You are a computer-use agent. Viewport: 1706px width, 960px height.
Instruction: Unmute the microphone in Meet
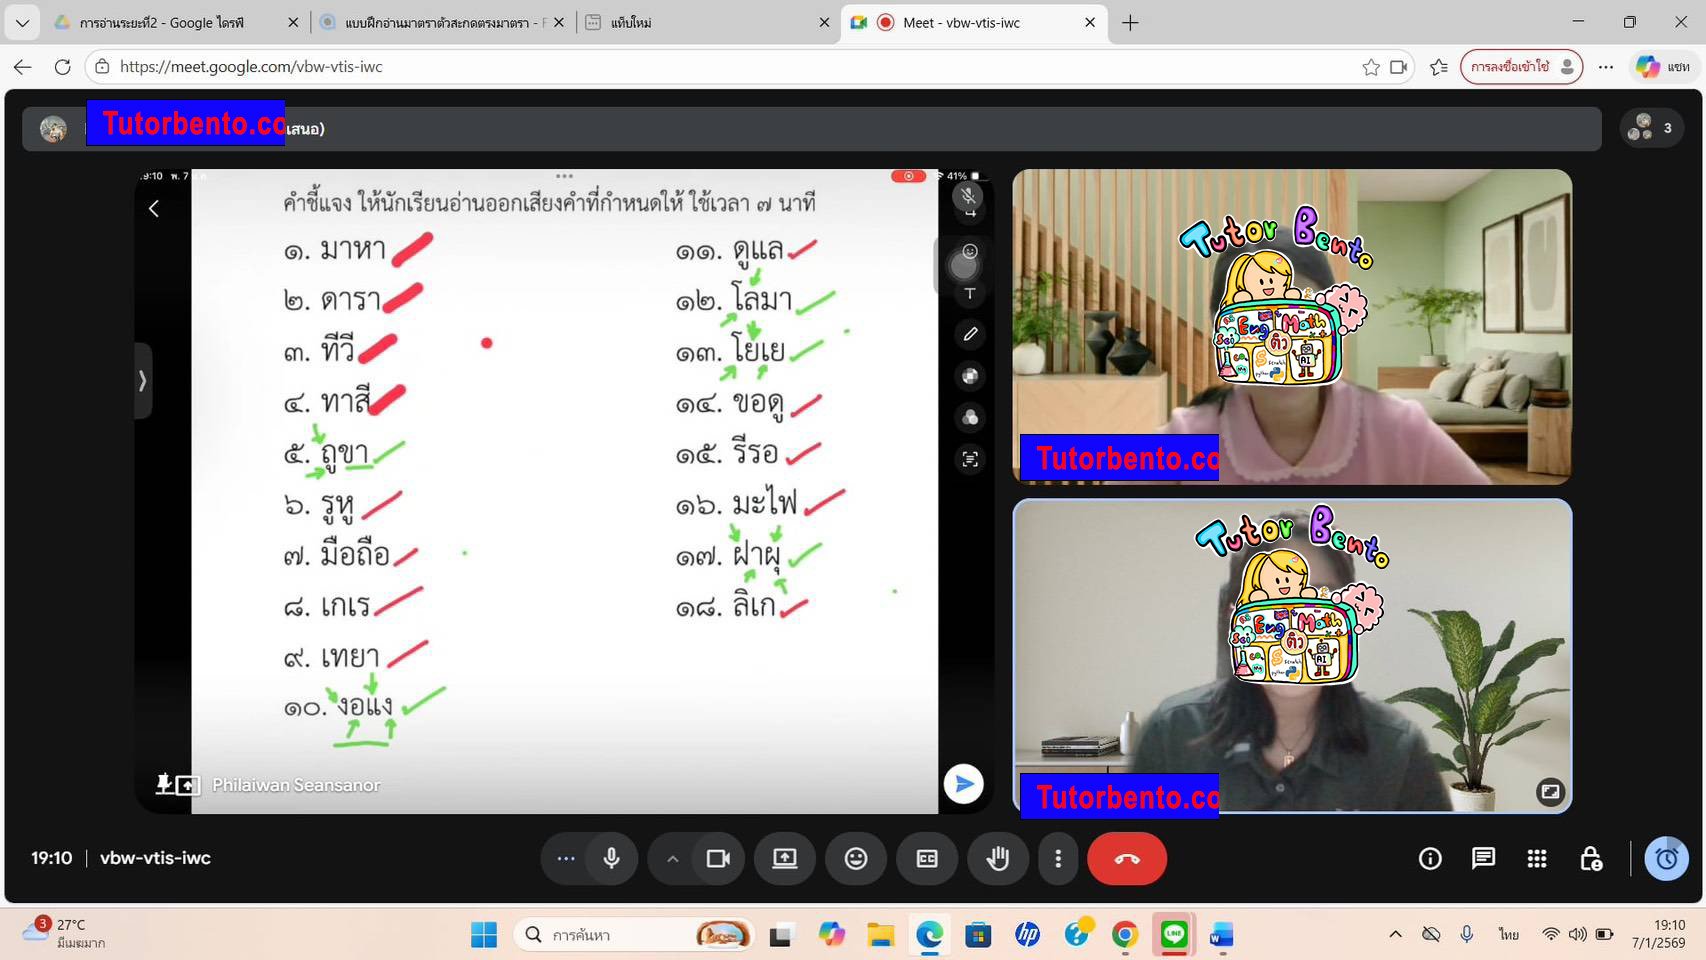tap(611, 858)
